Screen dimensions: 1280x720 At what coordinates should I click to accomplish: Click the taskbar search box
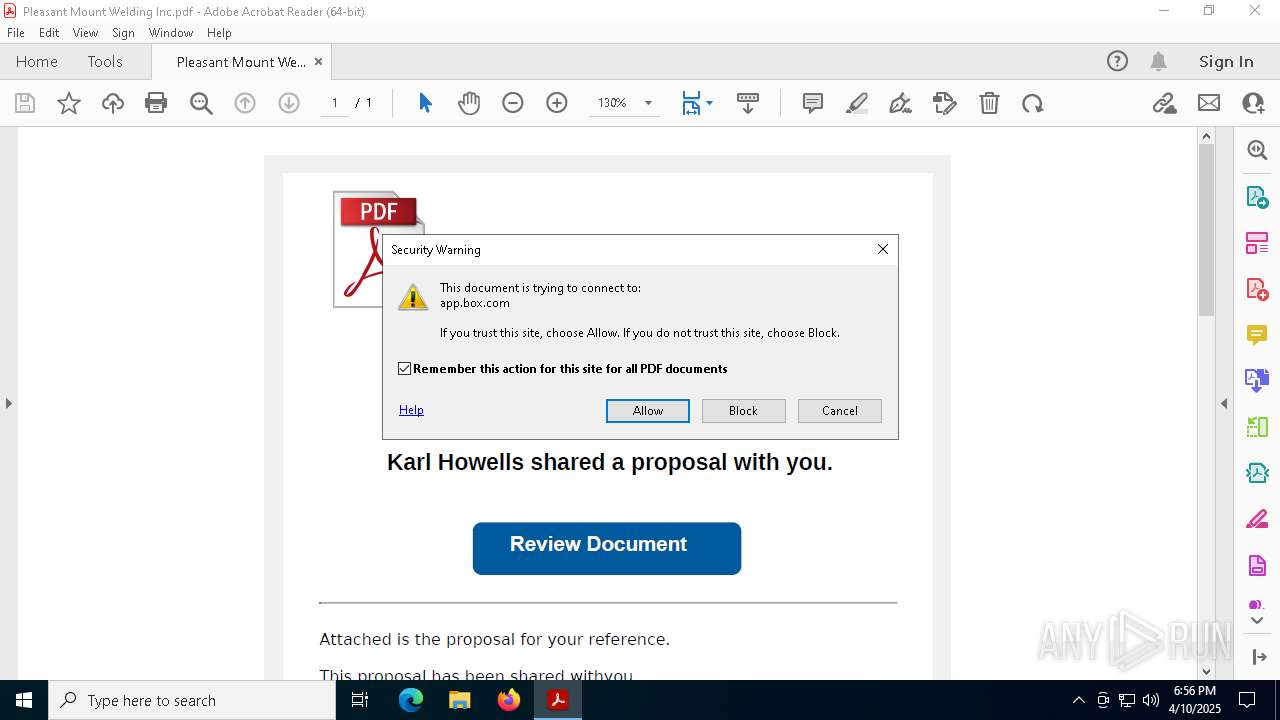tap(192, 700)
